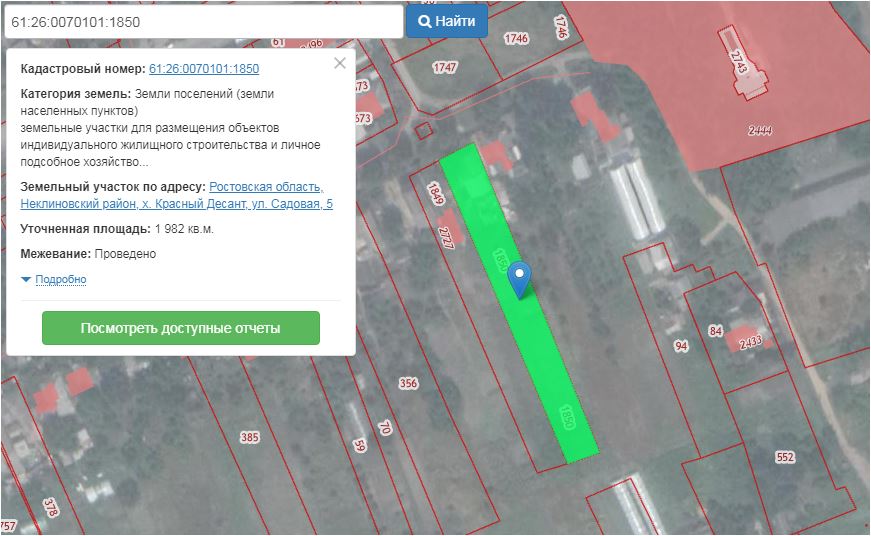871x536 pixels.
Task: Focus the cadastral number search field
Action: click(x=202, y=21)
